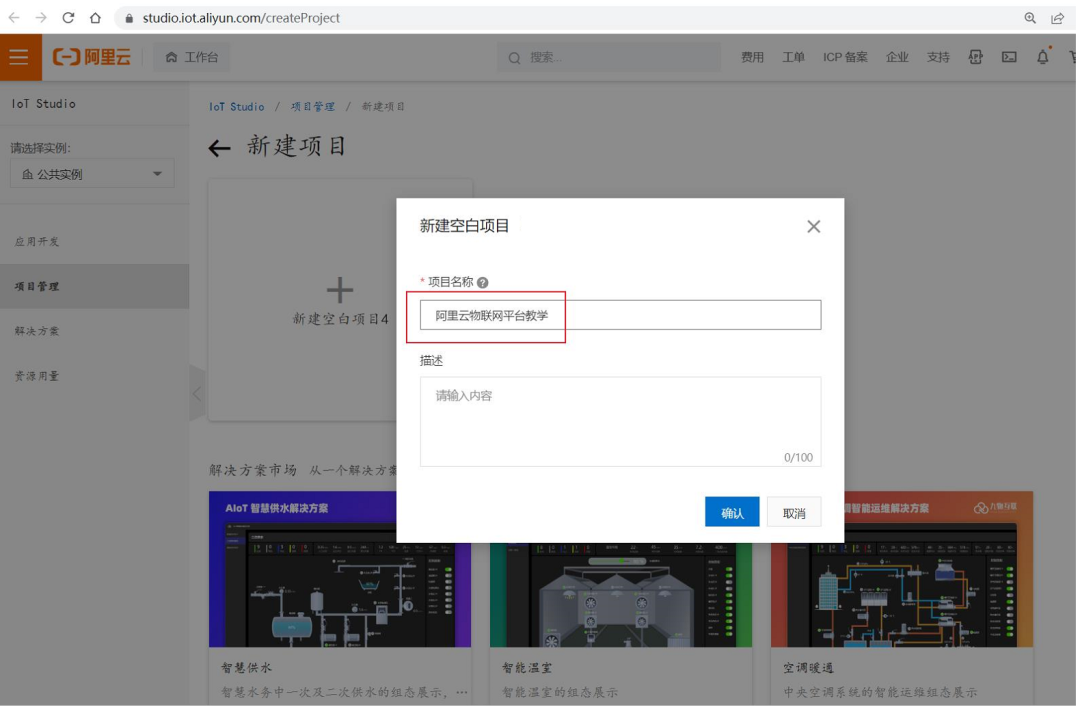Open the ICP 备案 menu

click(845, 57)
